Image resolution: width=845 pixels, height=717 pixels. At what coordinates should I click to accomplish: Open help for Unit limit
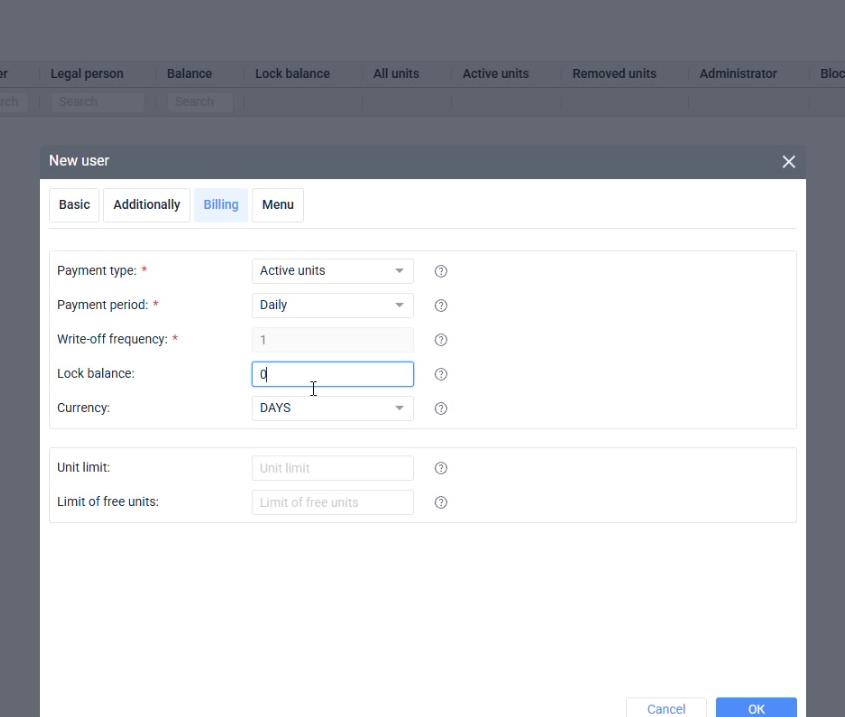pos(440,468)
